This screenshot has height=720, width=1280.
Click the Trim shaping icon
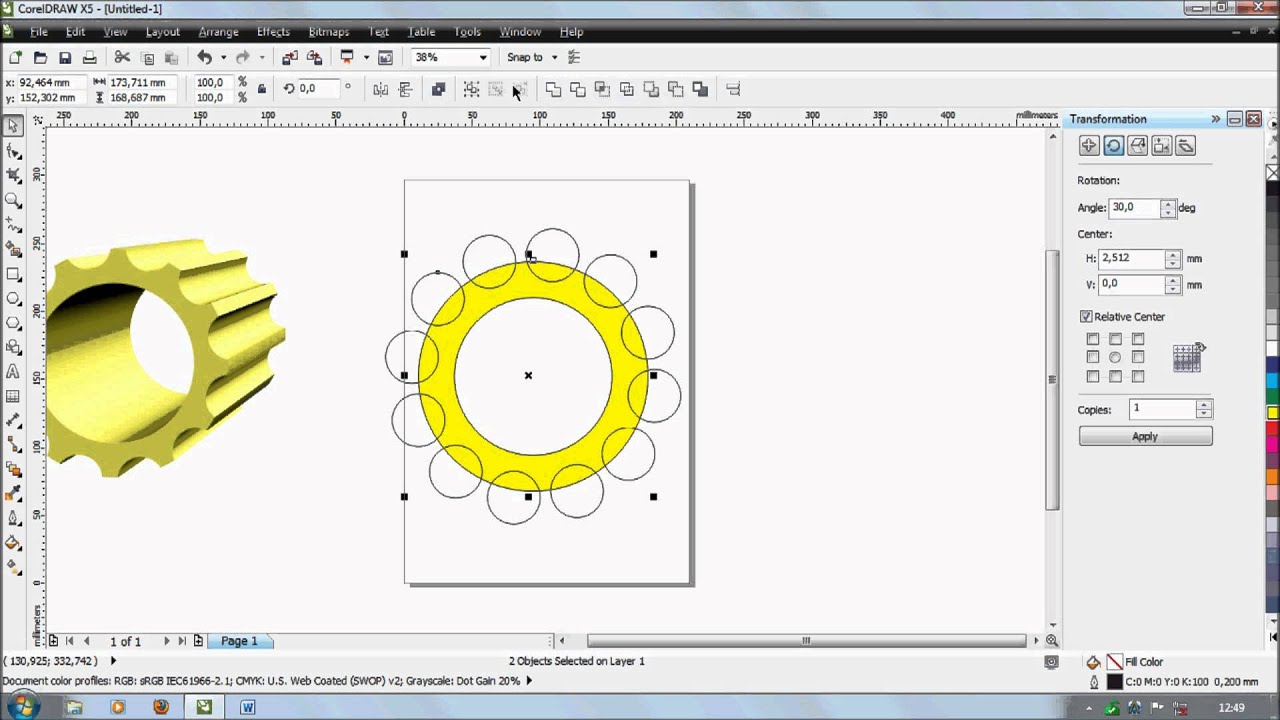[578, 89]
